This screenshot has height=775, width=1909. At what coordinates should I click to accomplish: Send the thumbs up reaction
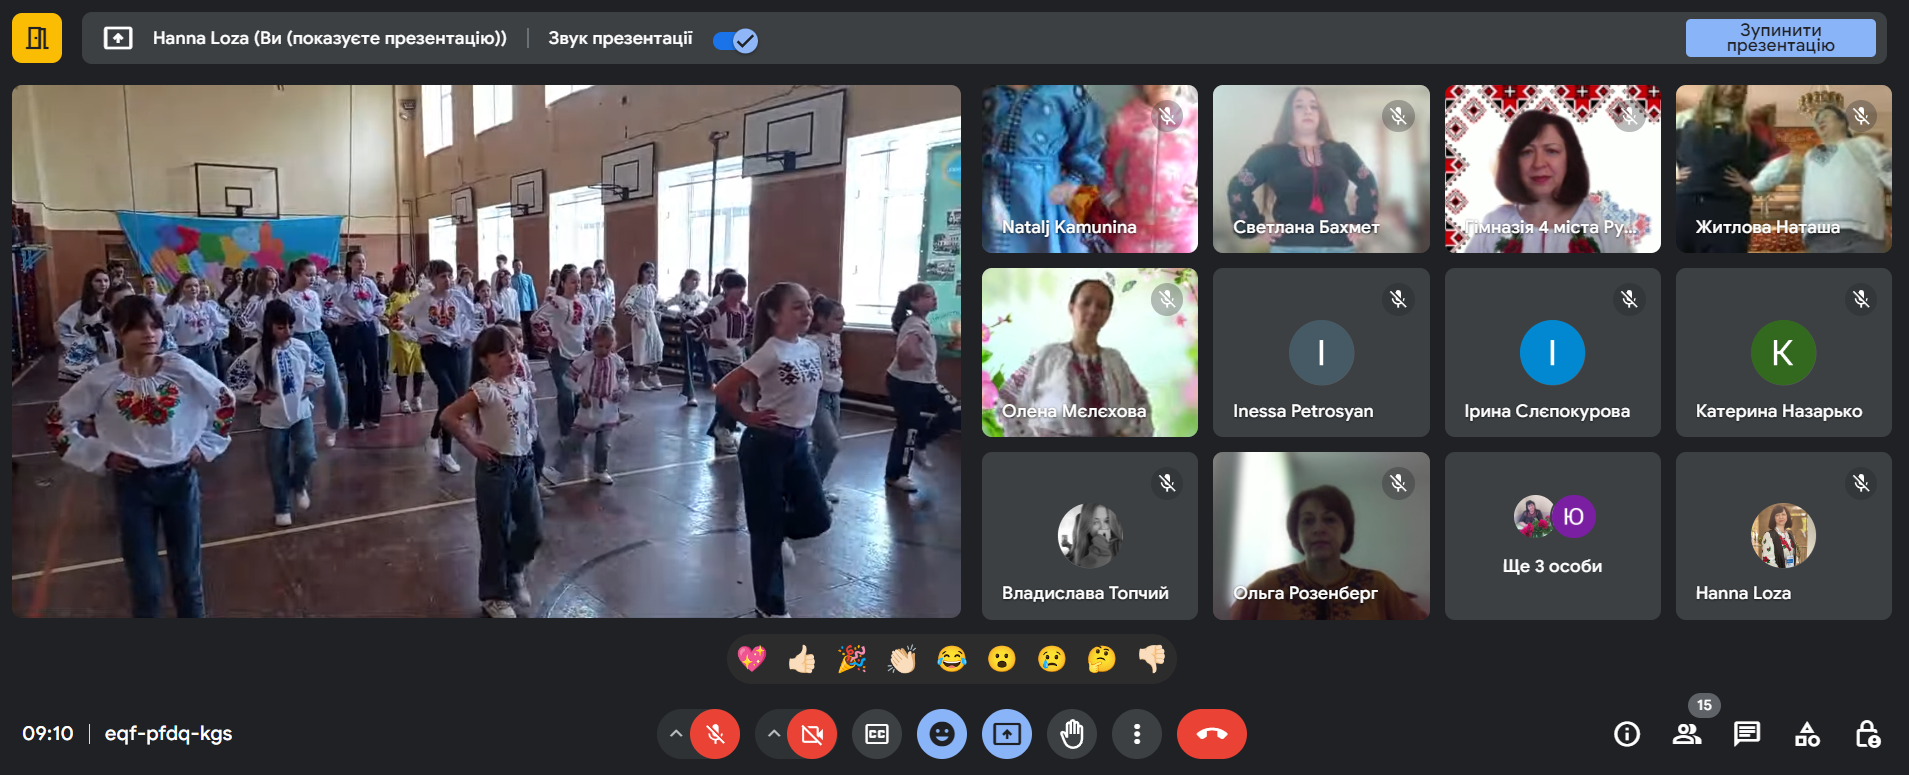[x=802, y=659]
